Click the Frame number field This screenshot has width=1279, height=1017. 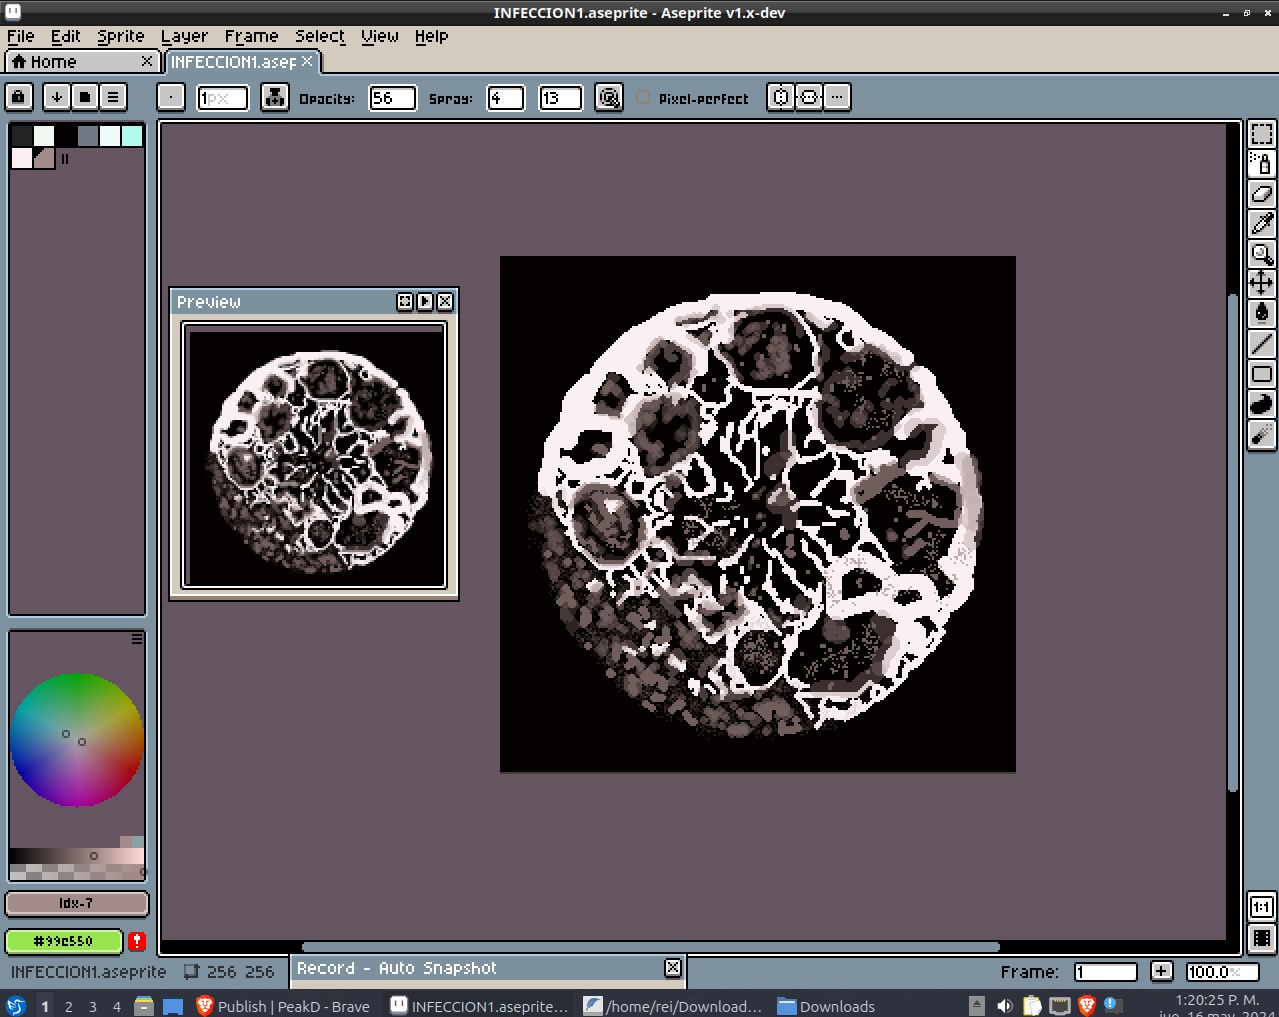pyautogui.click(x=1106, y=972)
